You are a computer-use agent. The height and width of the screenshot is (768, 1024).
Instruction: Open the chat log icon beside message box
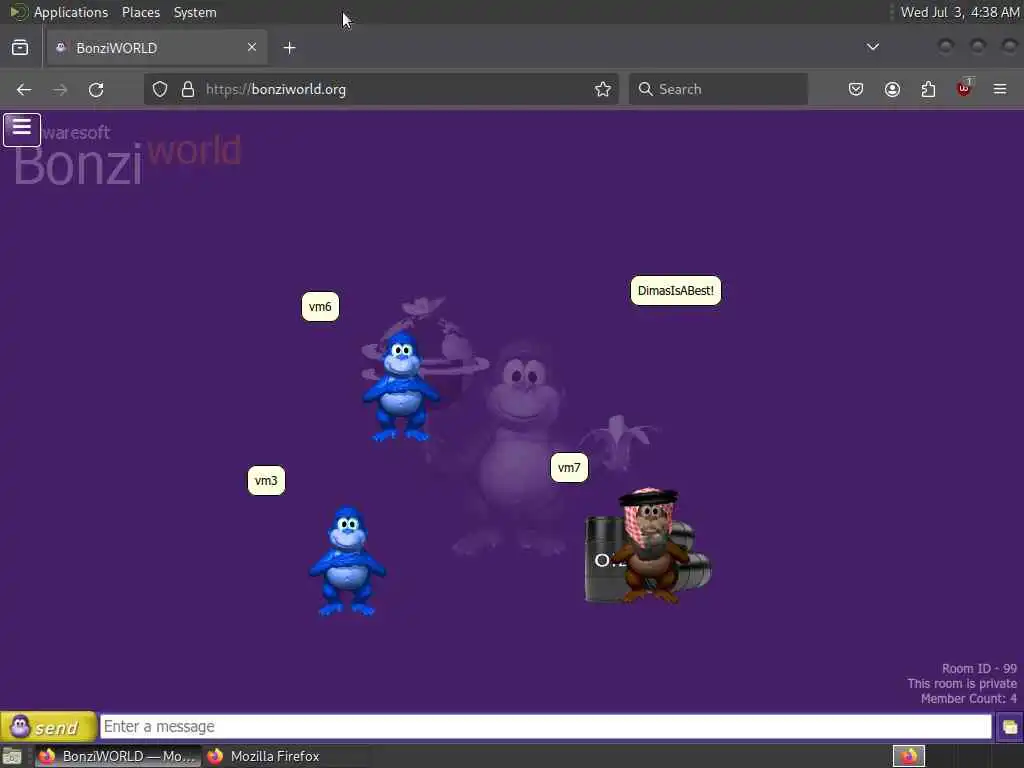click(x=1009, y=727)
